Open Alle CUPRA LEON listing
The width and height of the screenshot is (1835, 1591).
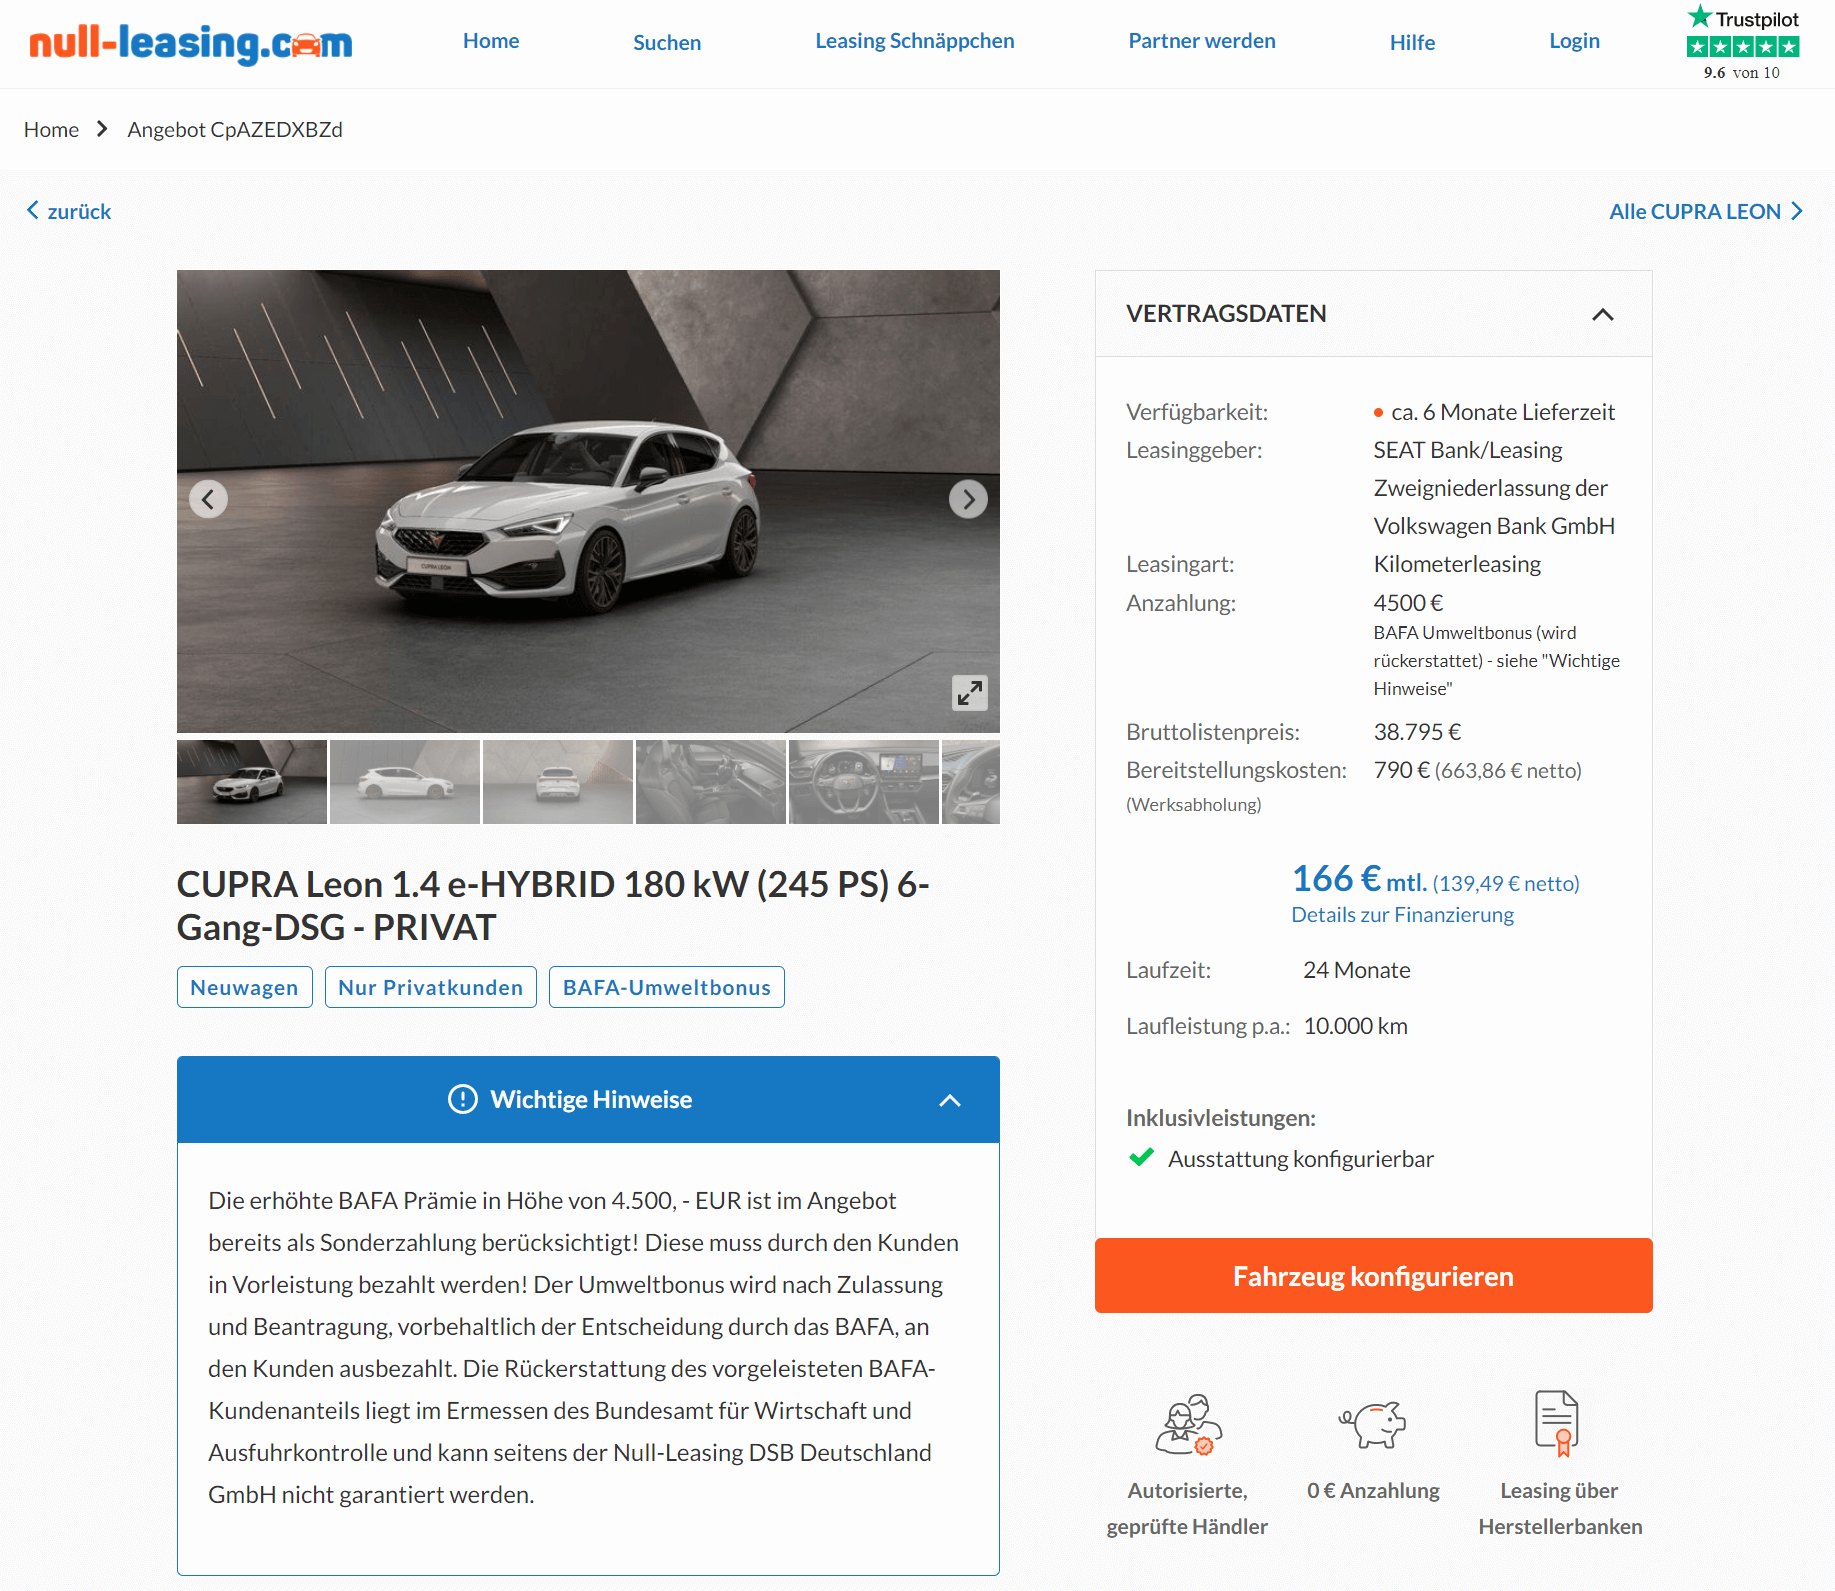(1706, 211)
